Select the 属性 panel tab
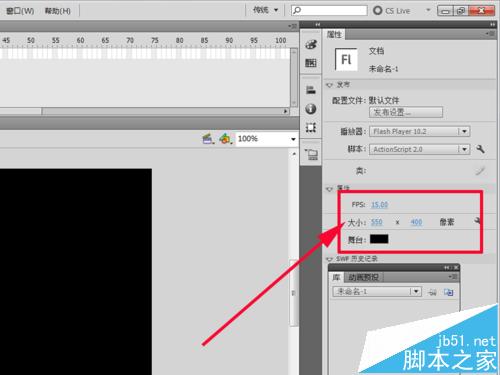This screenshot has width=500, height=375. (x=334, y=34)
